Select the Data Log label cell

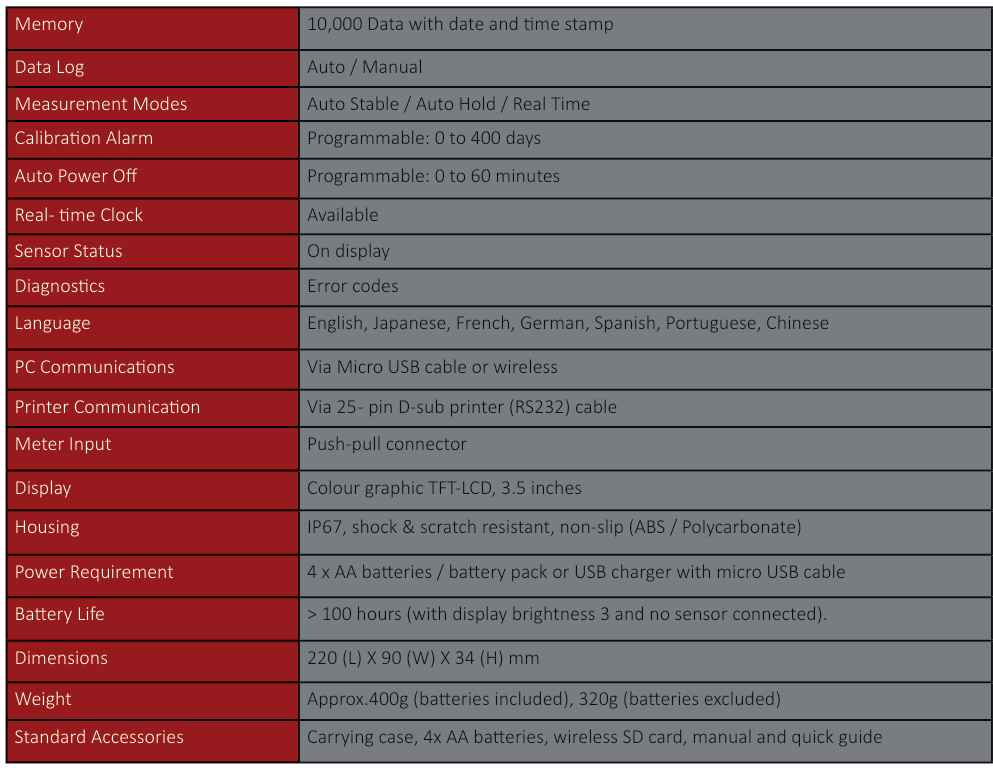coord(49,68)
